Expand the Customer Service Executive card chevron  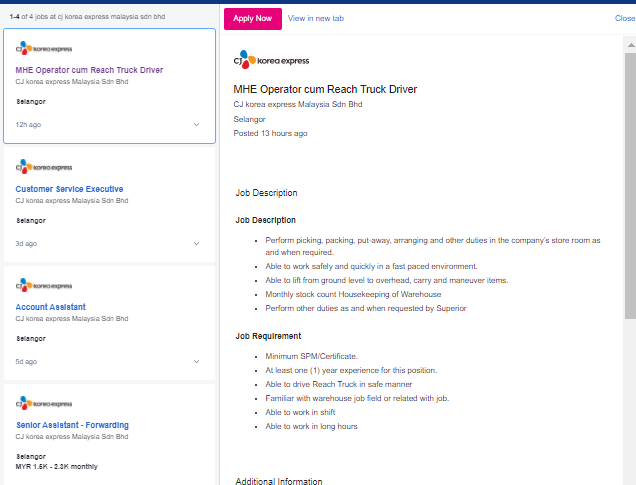[197, 243]
